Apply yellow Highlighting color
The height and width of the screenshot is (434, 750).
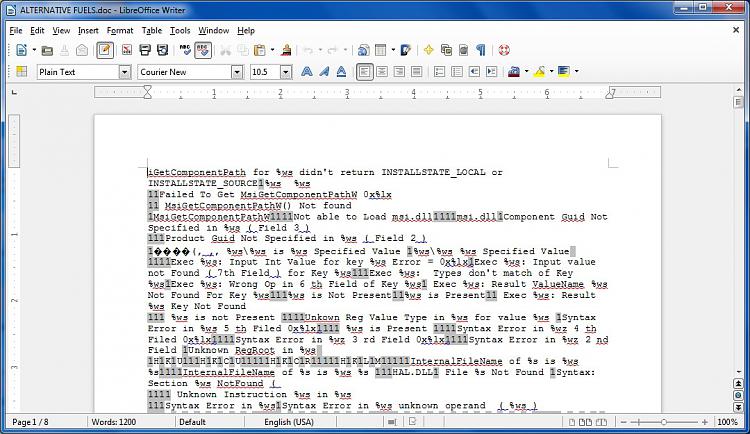tap(540, 72)
